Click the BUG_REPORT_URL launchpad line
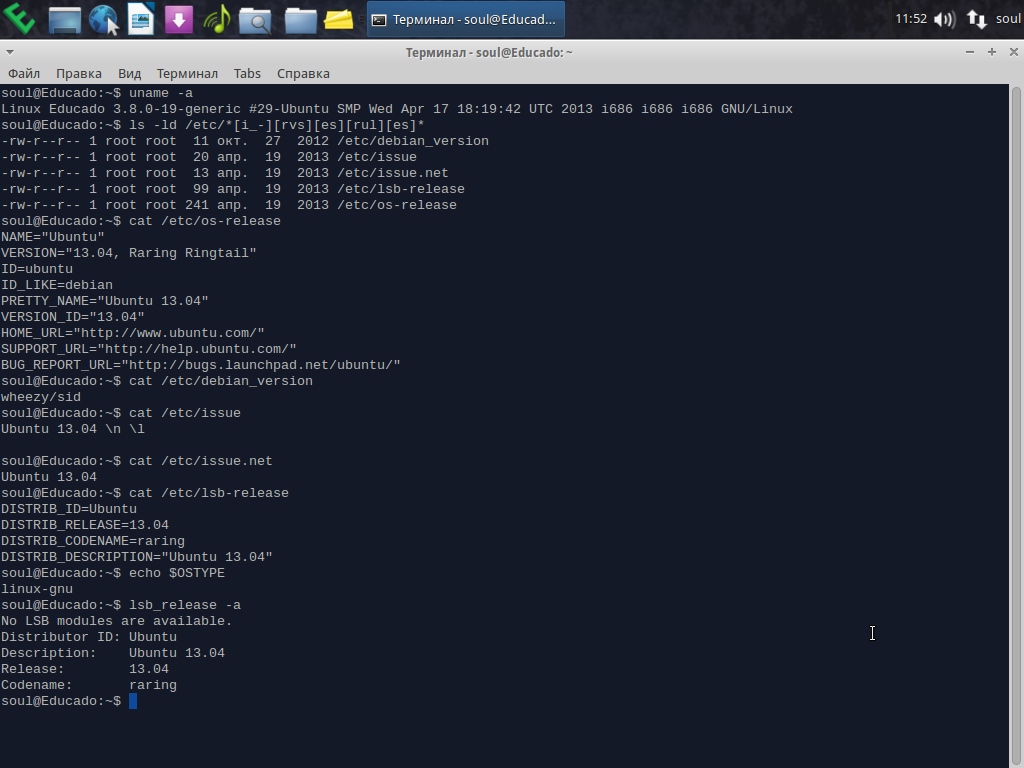This screenshot has width=1024, height=768. coord(200,365)
